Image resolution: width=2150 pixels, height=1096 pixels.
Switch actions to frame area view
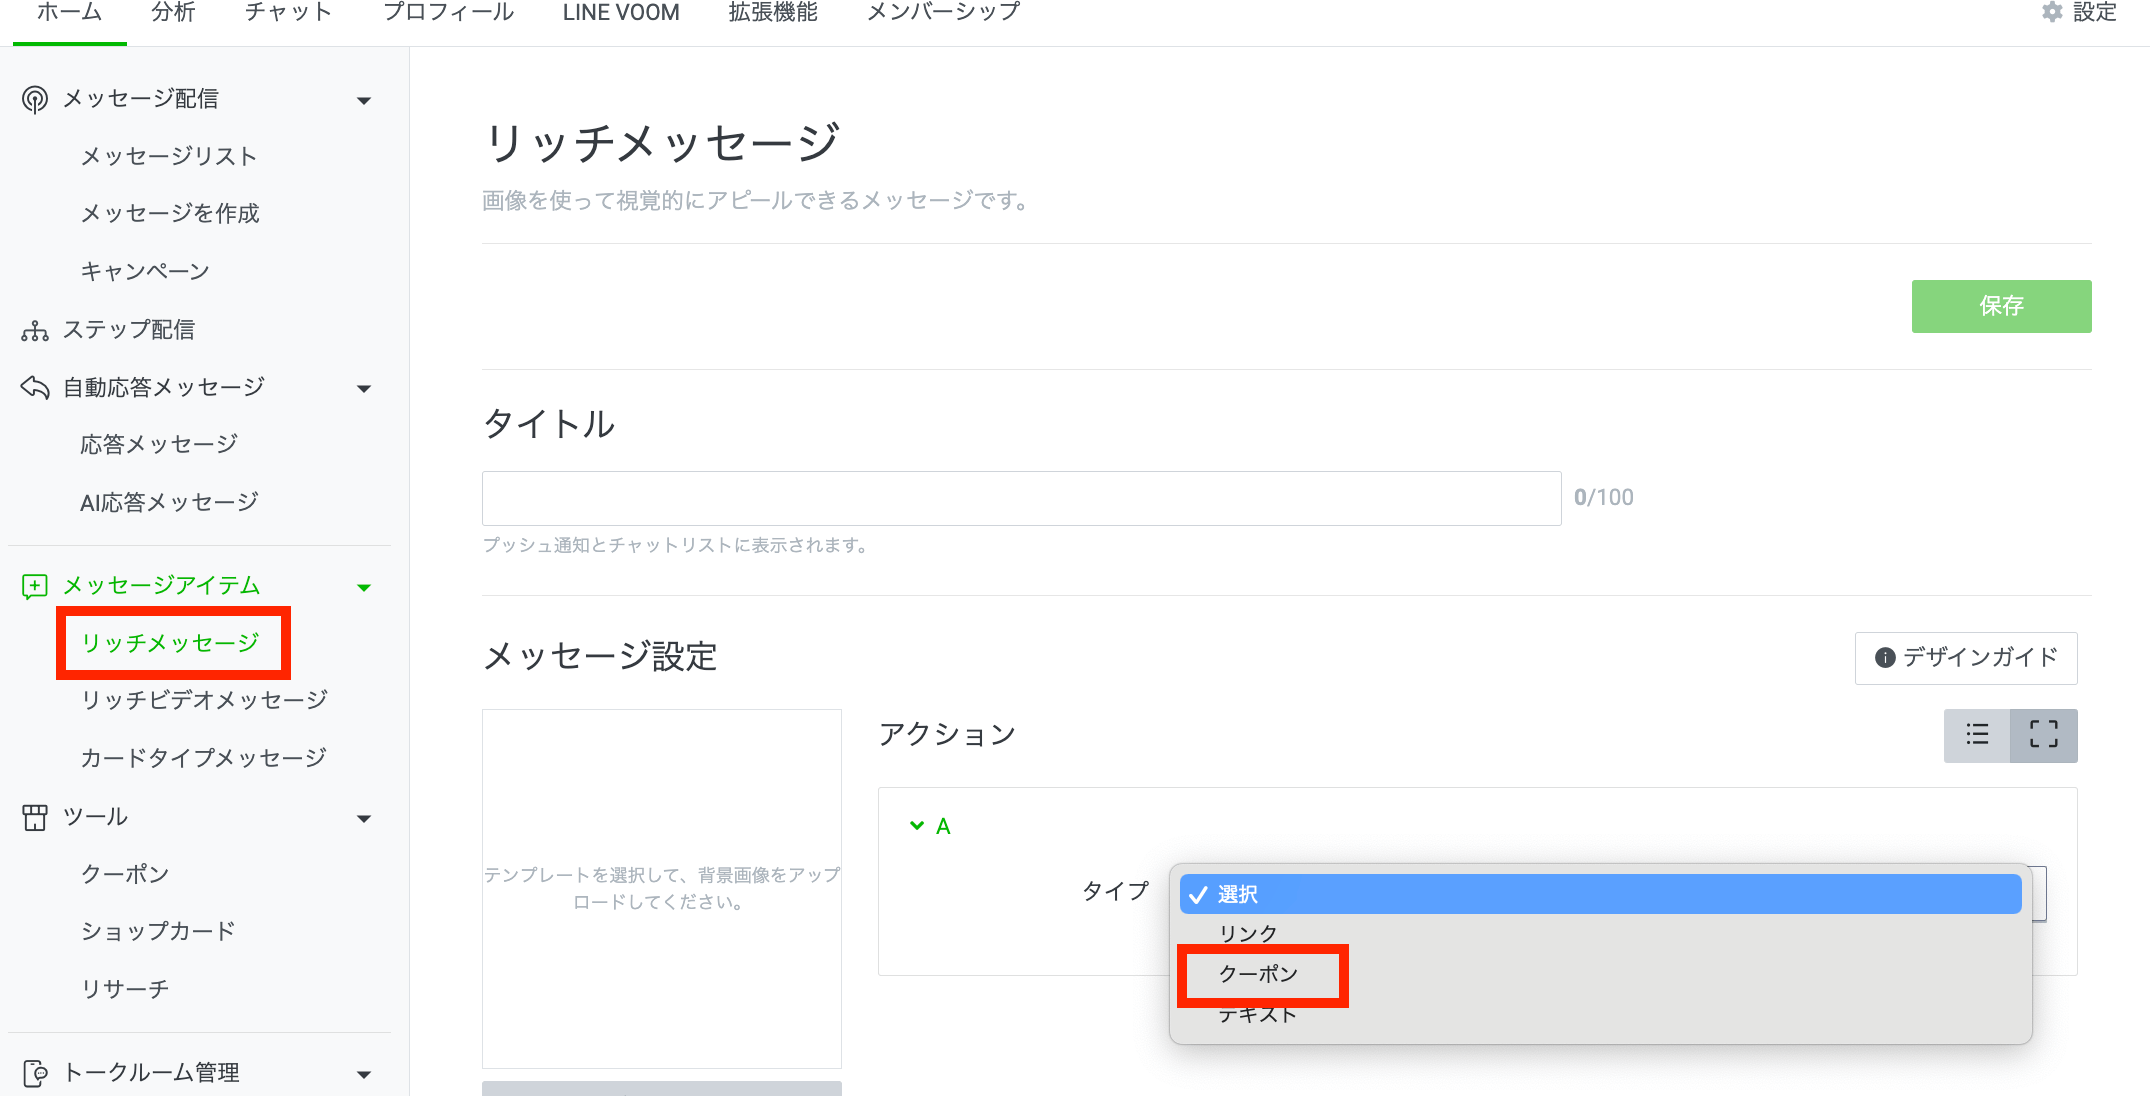point(2044,735)
